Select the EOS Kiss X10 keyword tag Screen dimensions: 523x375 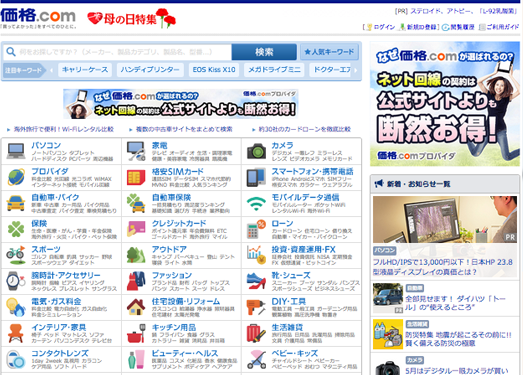[x=214, y=70]
